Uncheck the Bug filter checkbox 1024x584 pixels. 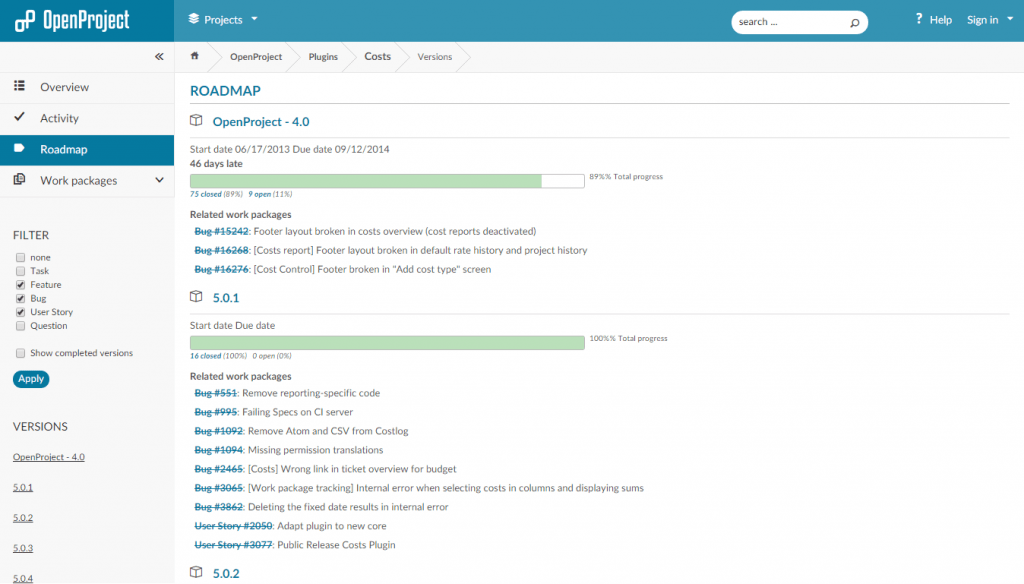click(x=21, y=298)
